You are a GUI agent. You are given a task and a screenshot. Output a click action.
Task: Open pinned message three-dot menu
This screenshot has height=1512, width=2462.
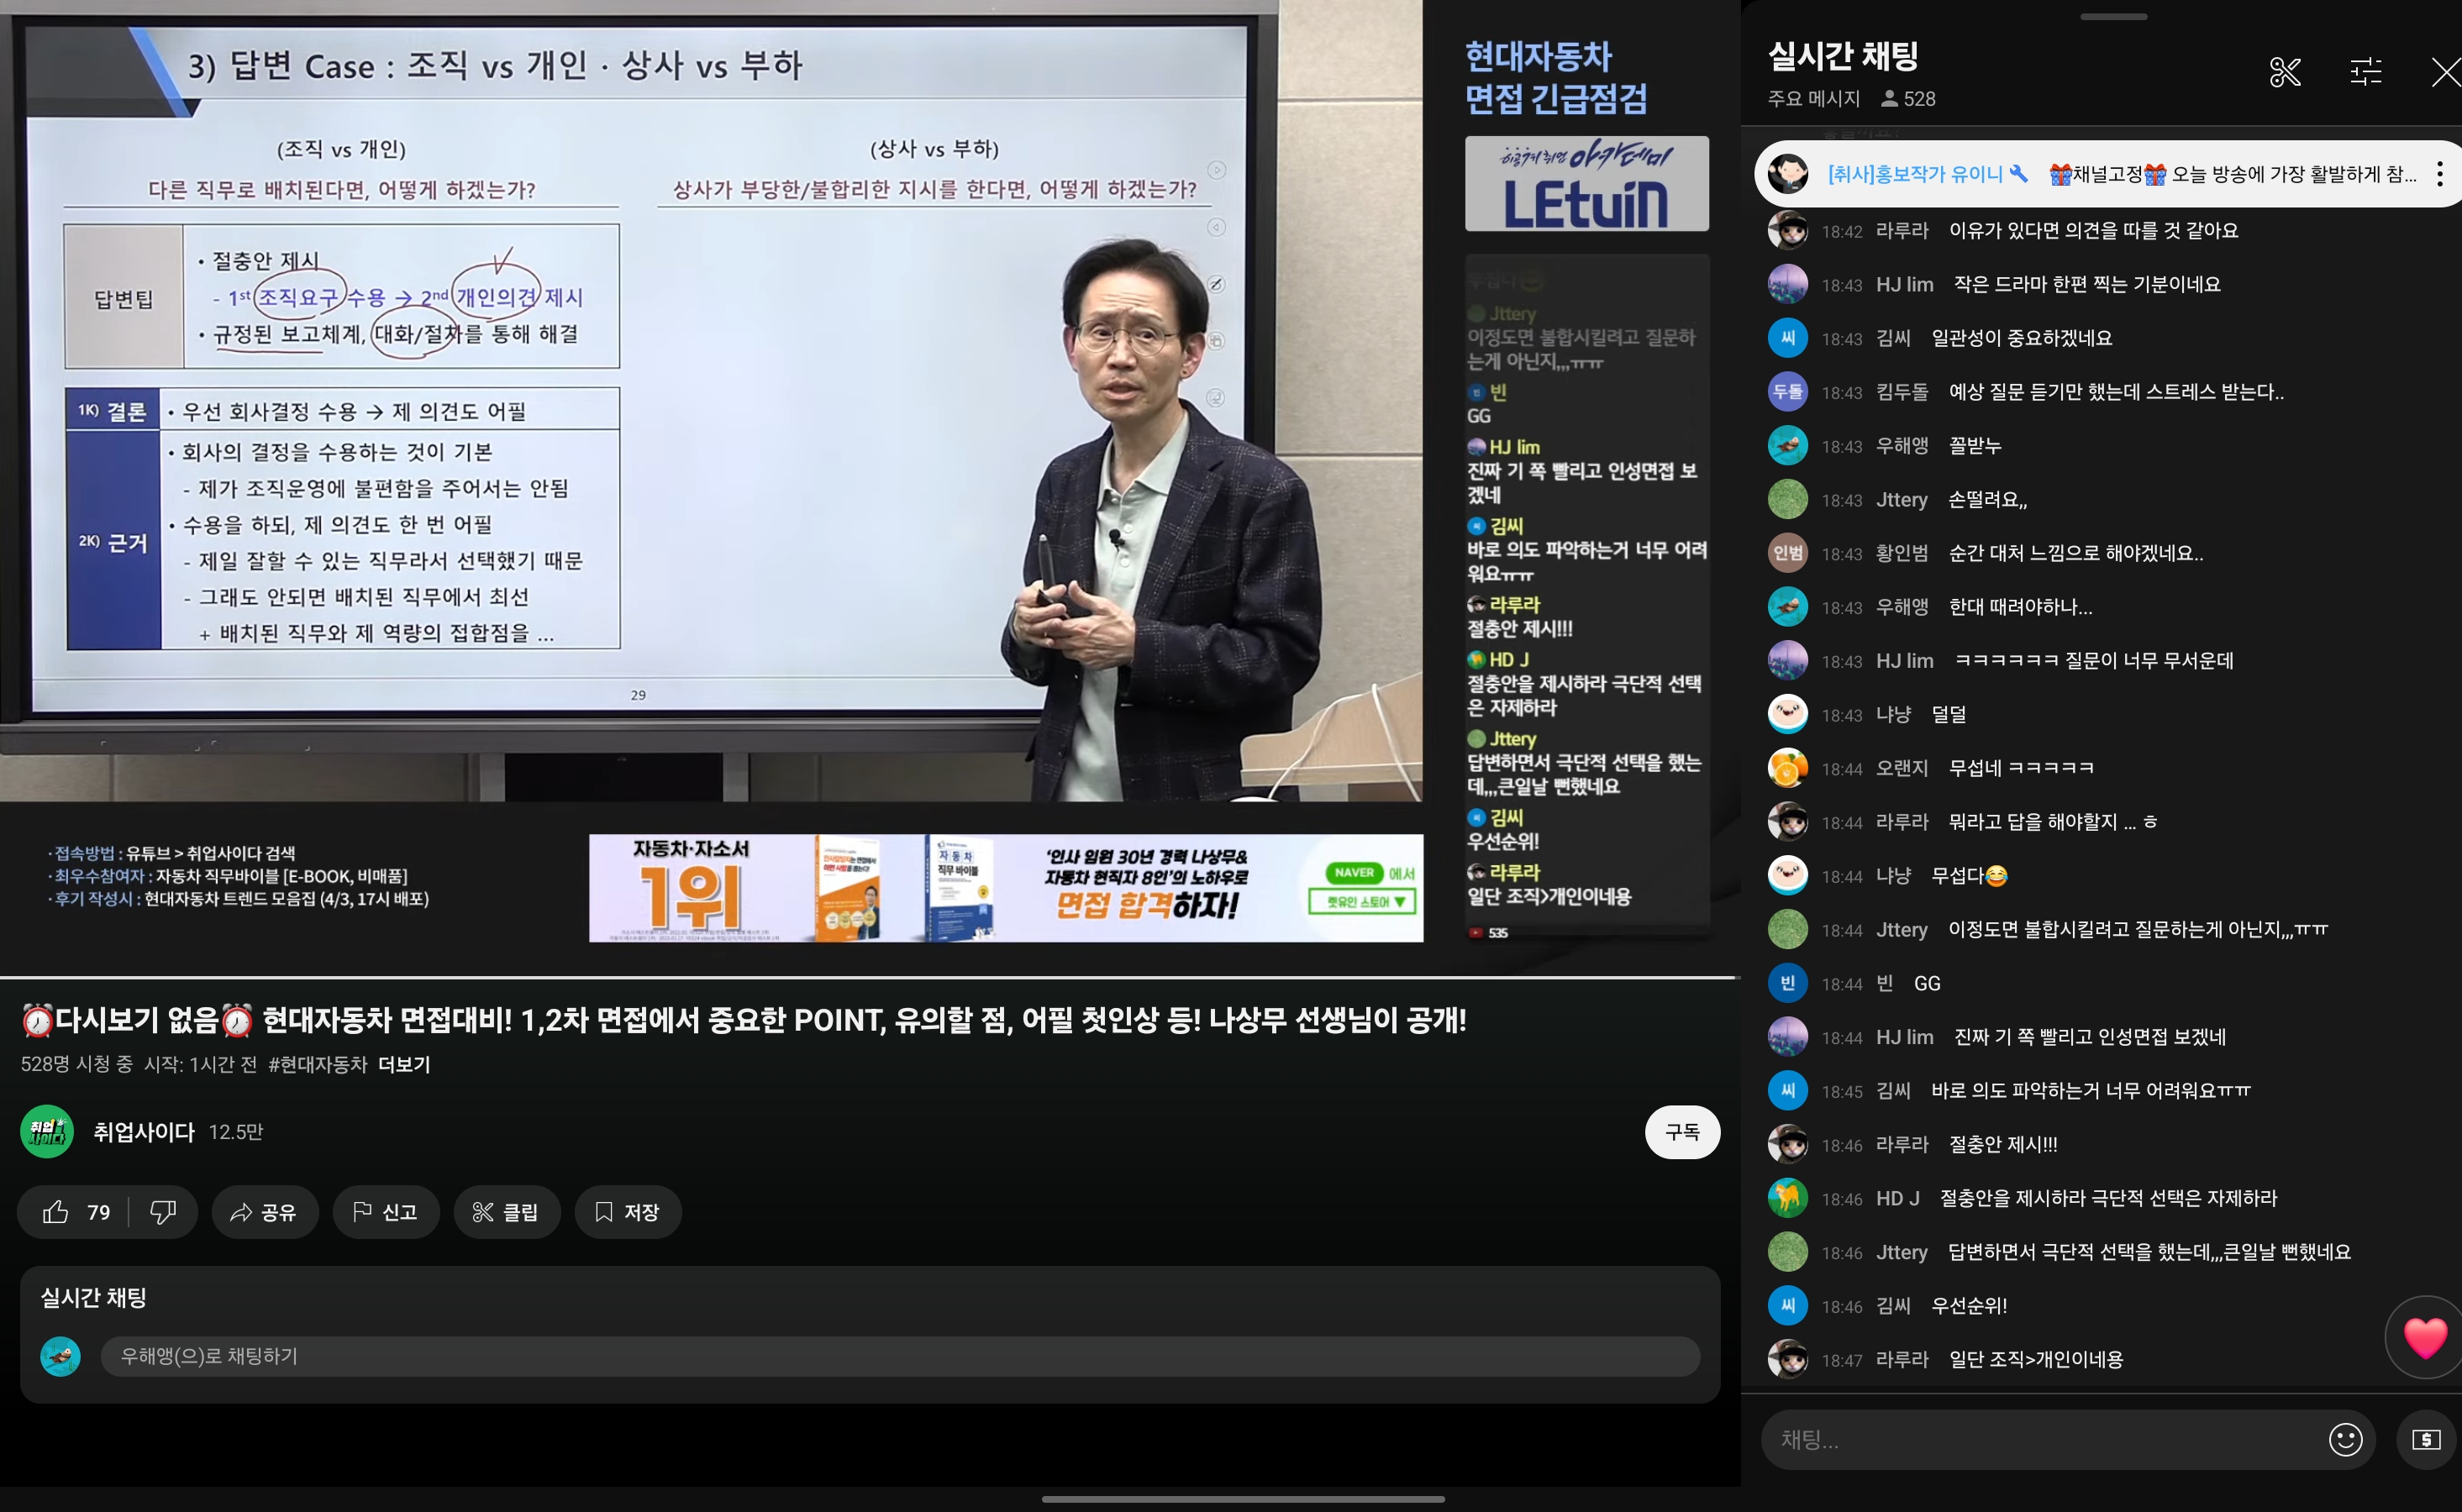[x=2440, y=174]
